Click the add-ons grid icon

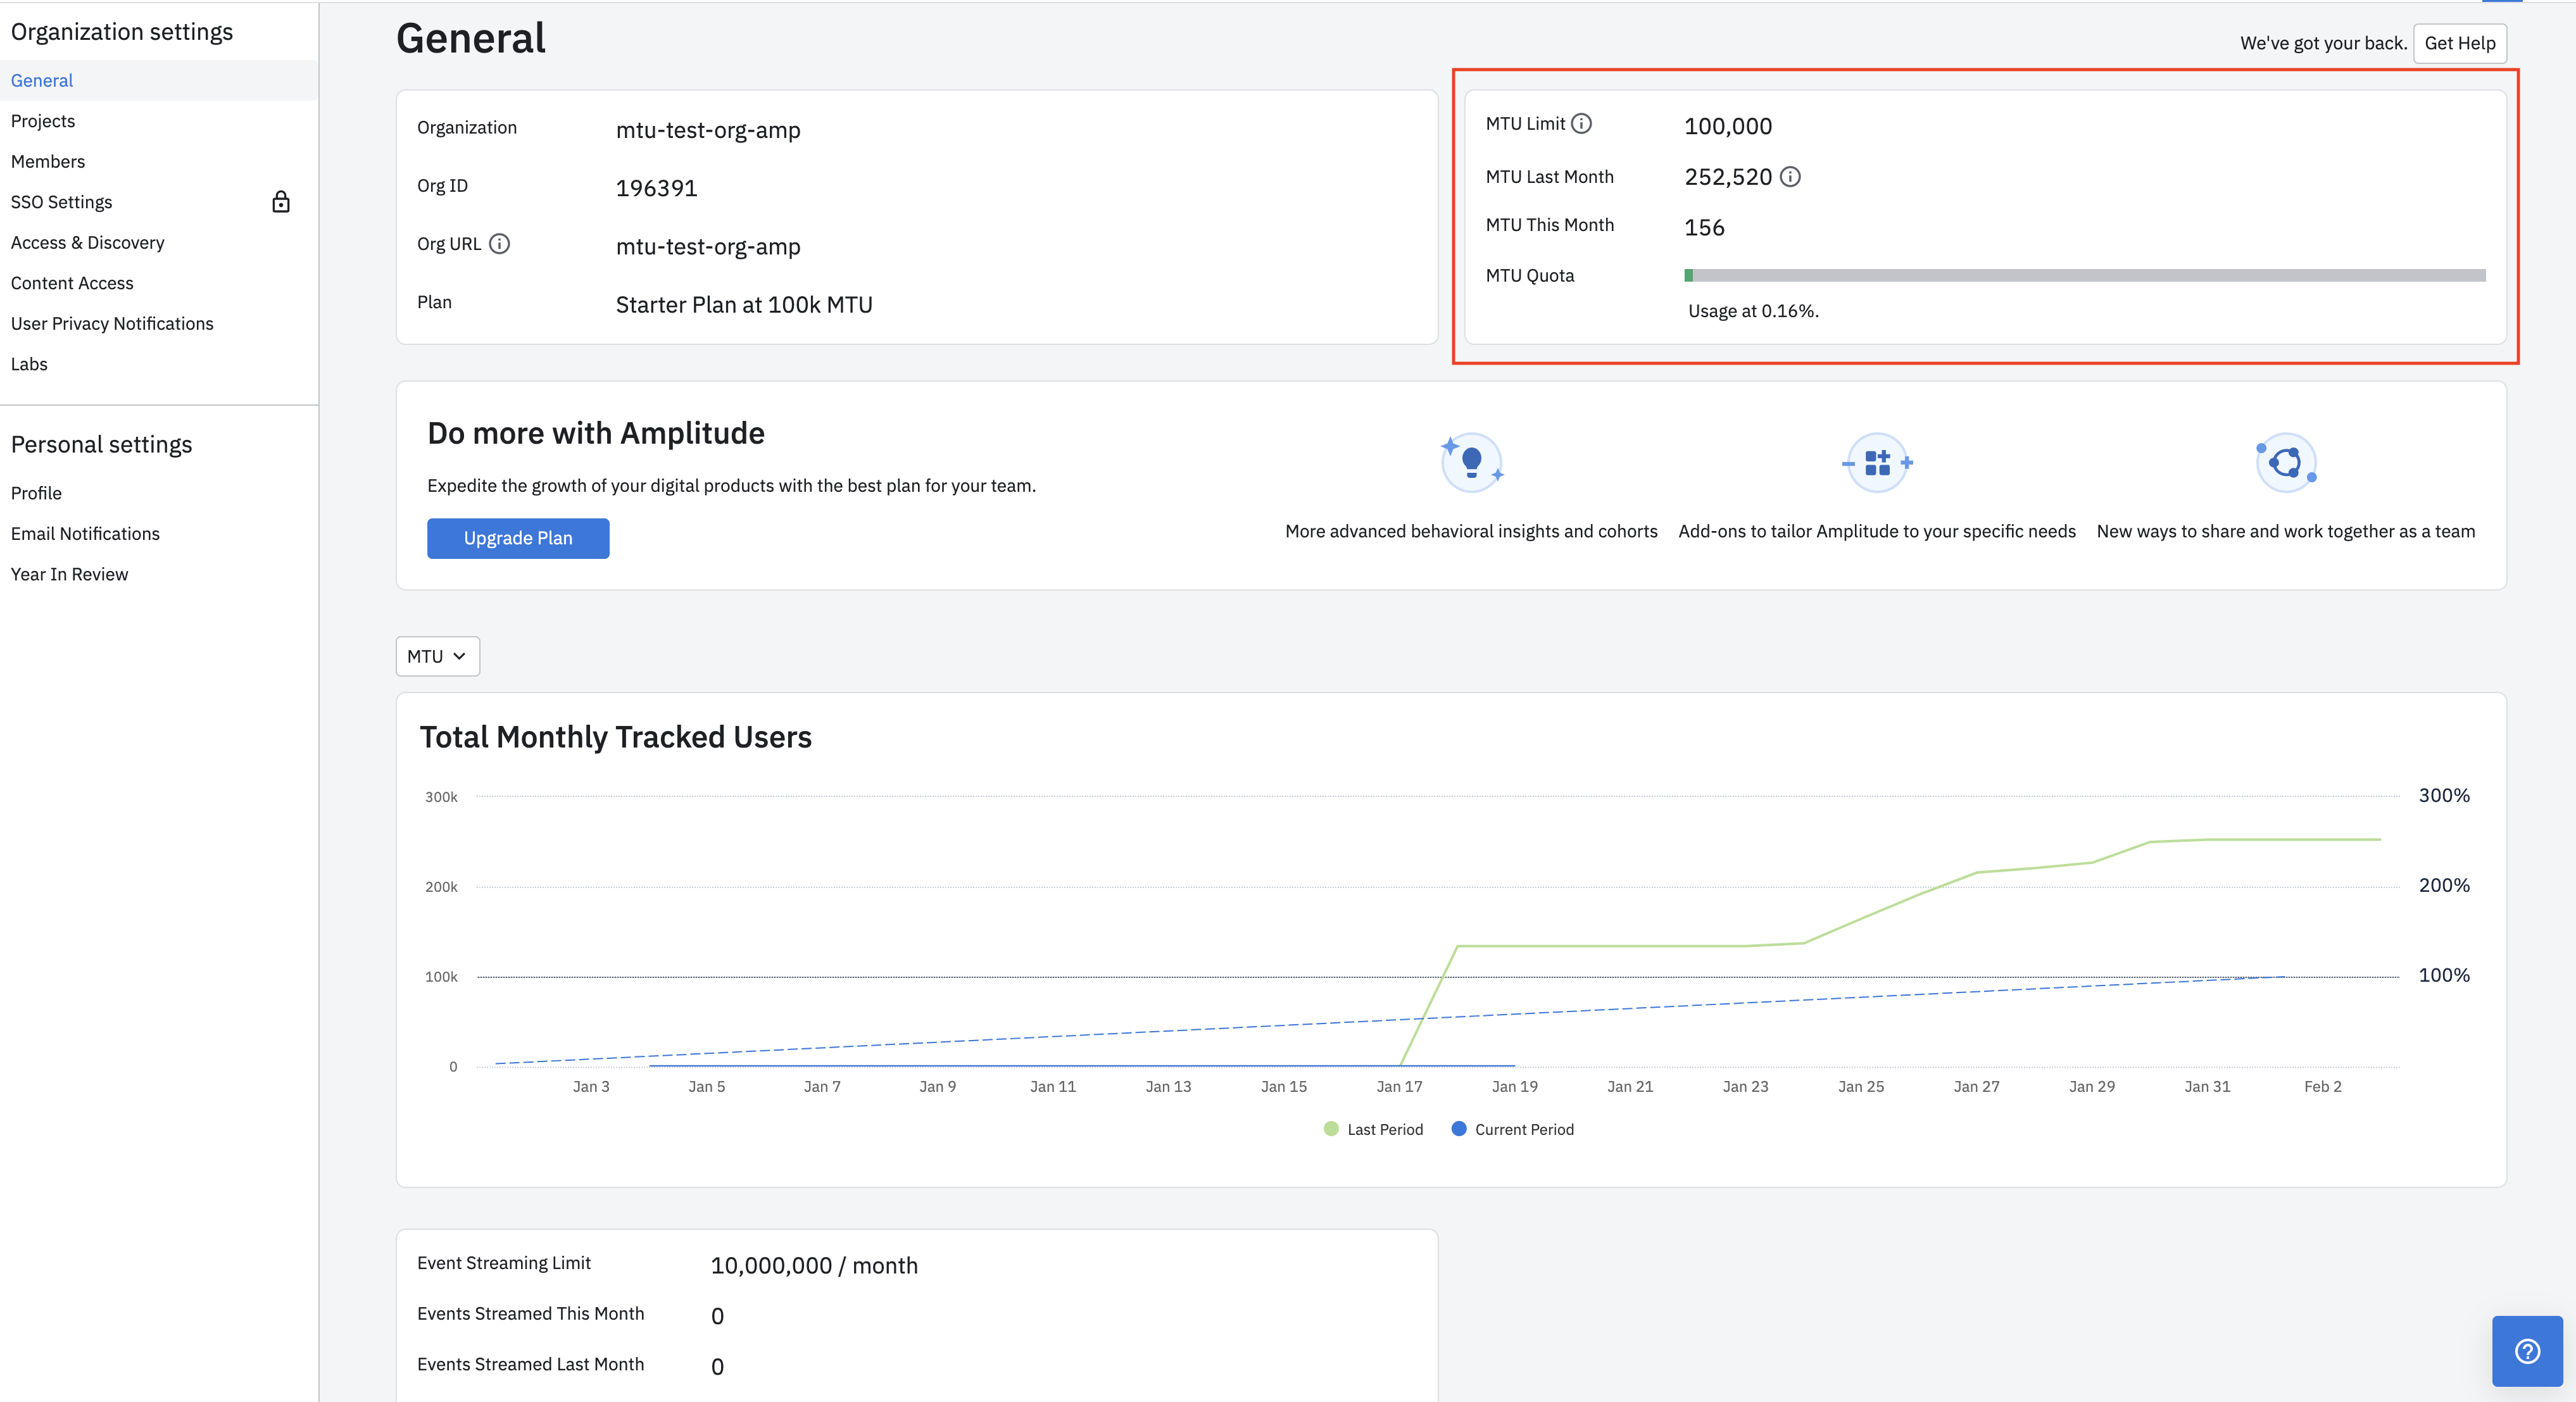click(x=1877, y=462)
